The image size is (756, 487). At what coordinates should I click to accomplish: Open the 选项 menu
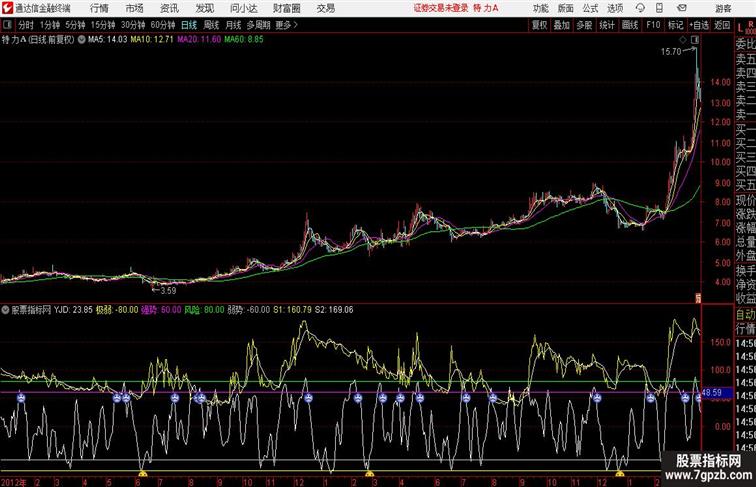point(615,8)
